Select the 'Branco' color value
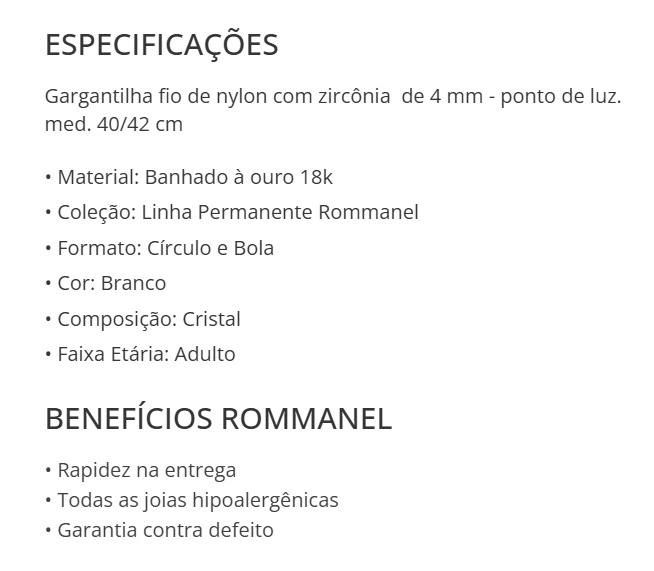 133,283
